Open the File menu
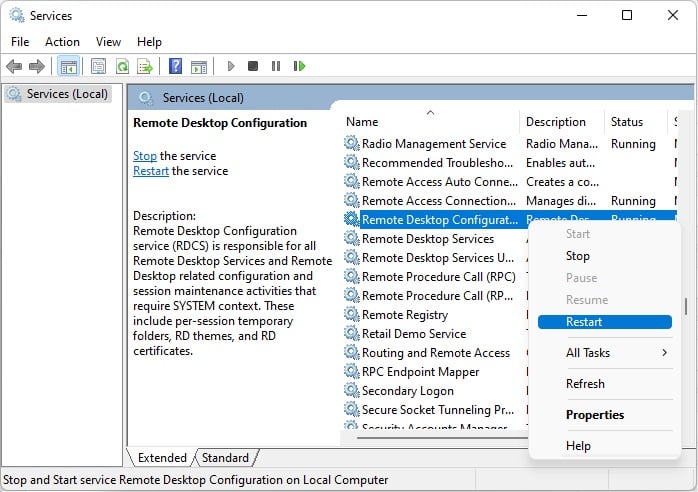698x492 pixels. (x=20, y=42)
